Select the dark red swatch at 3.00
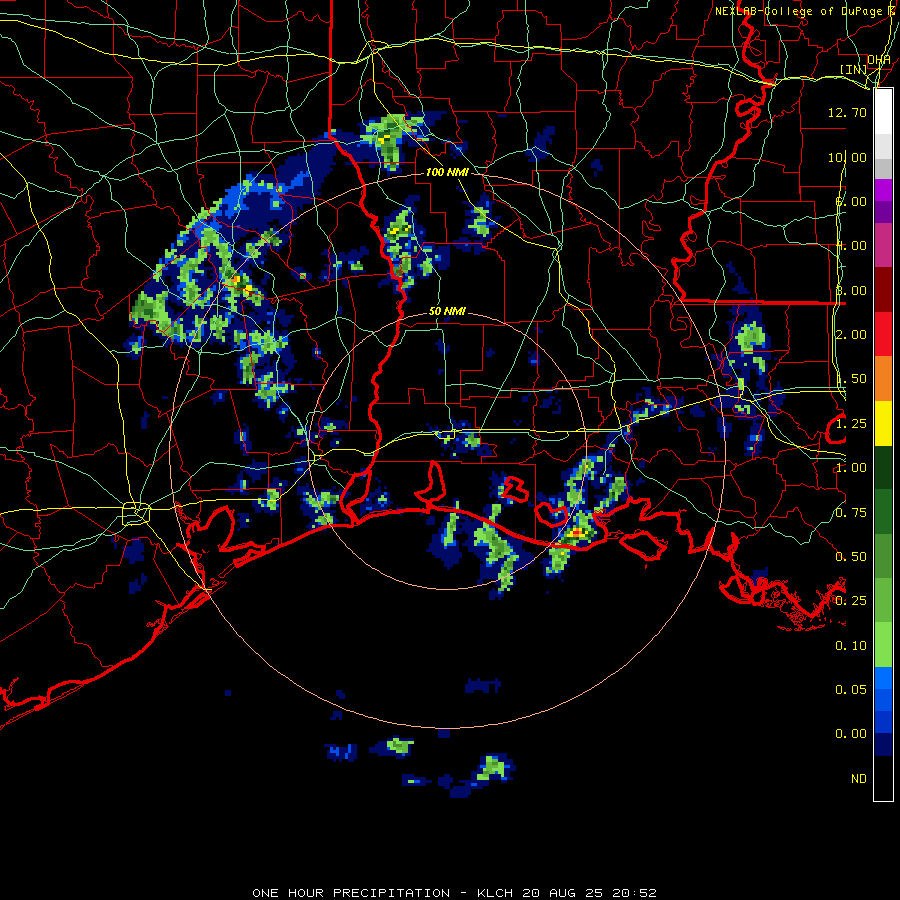This screenshot has width=900, height=900. [x=883, y=290]
